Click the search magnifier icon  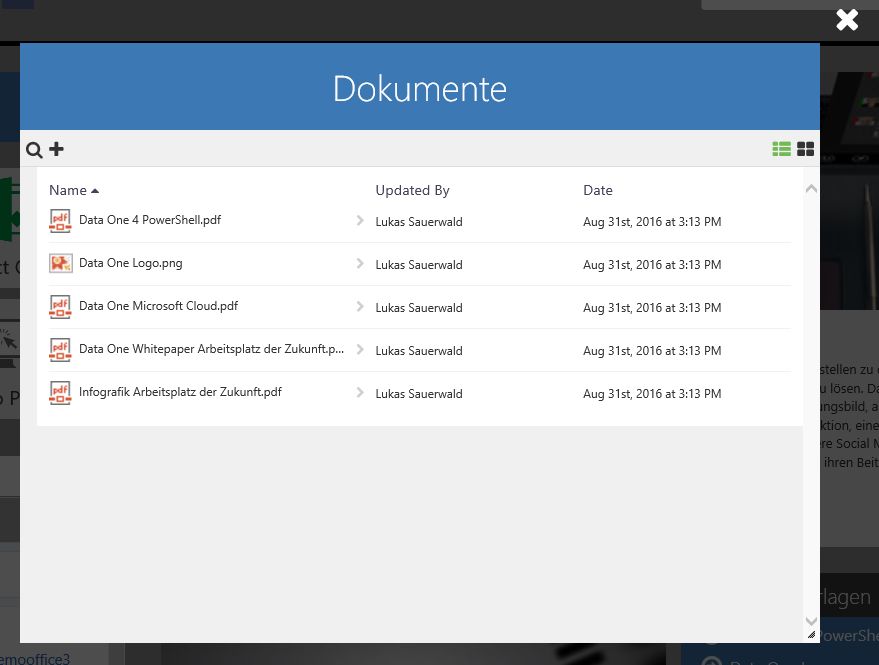(x=34, y=150)
